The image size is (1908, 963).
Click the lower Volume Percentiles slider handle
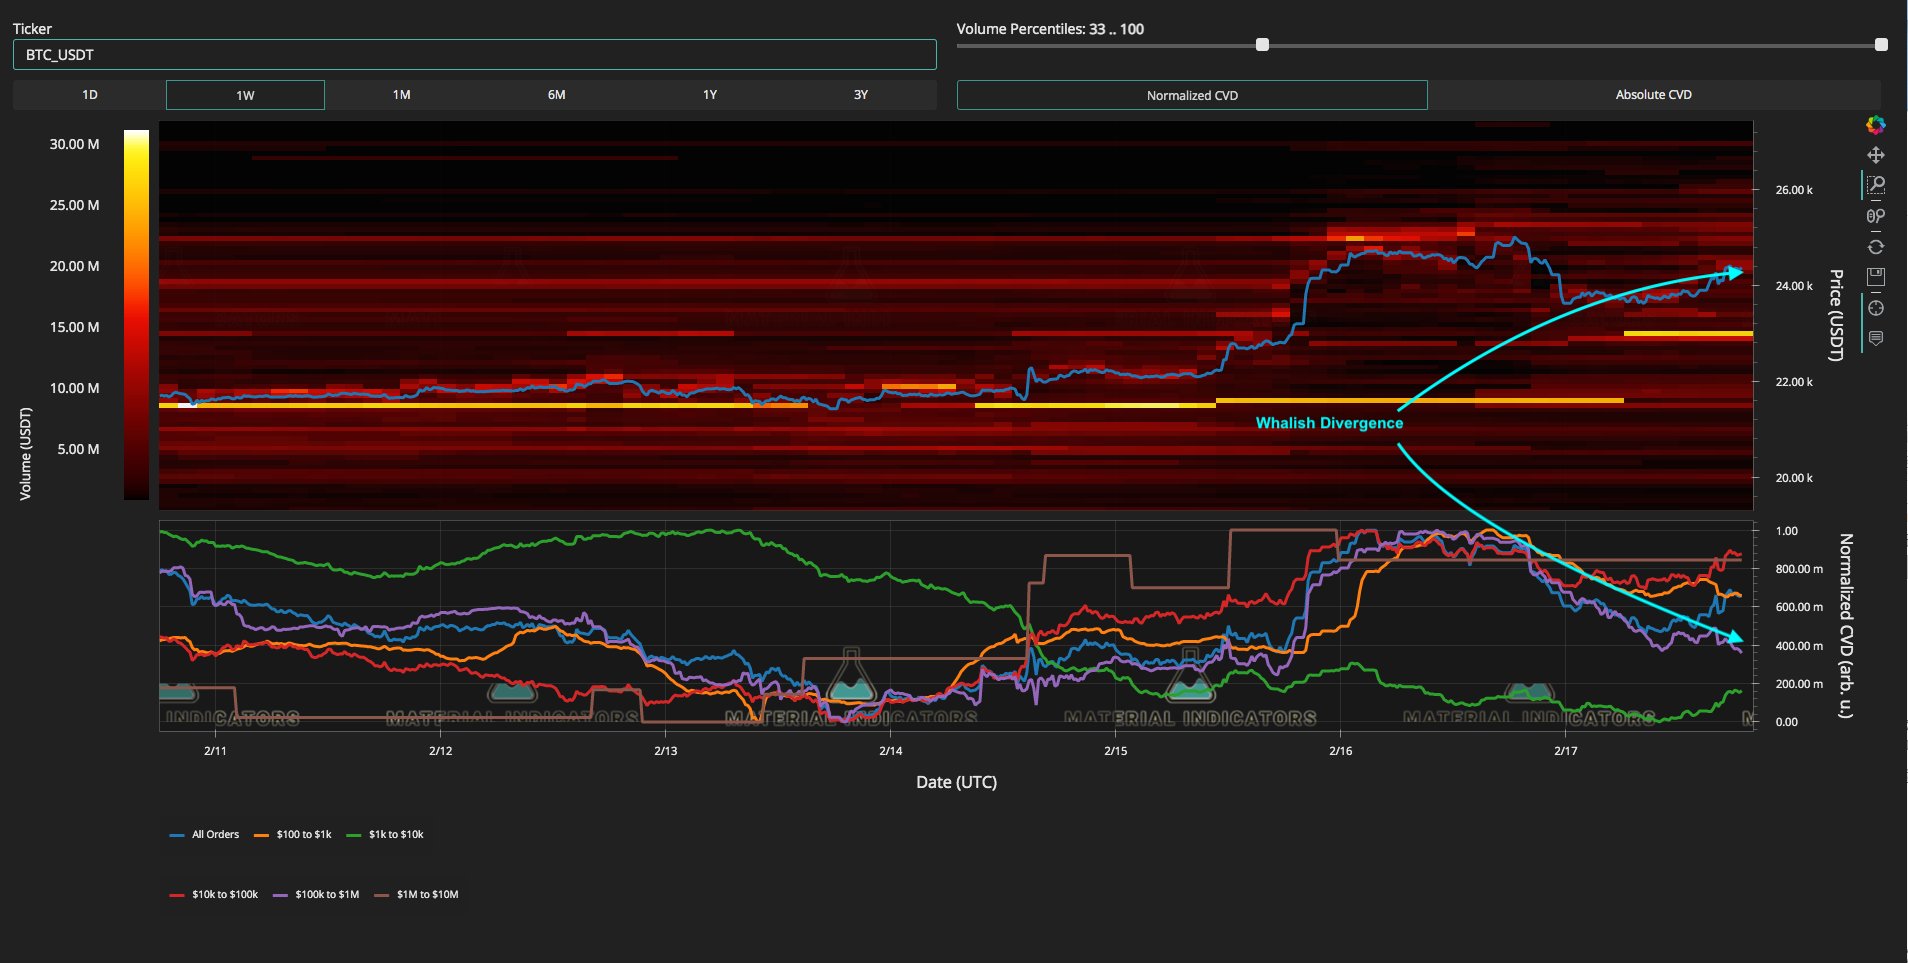(x=1262, y=45)
